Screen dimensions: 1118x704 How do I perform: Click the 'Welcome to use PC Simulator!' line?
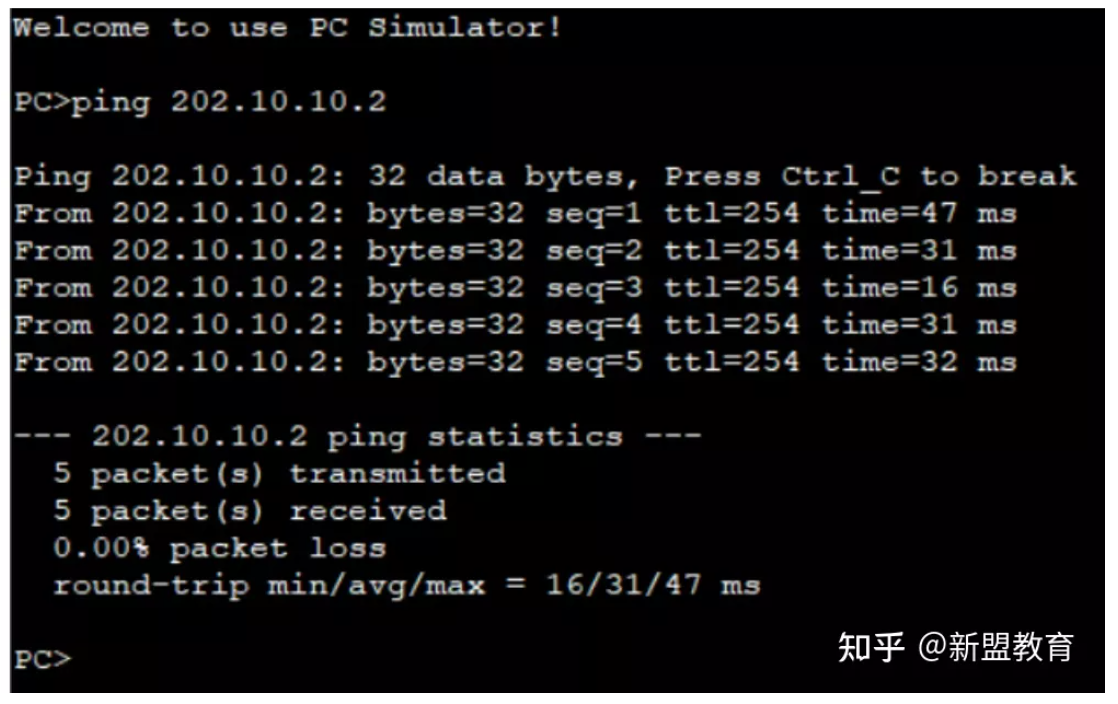(x=287, y=27)
